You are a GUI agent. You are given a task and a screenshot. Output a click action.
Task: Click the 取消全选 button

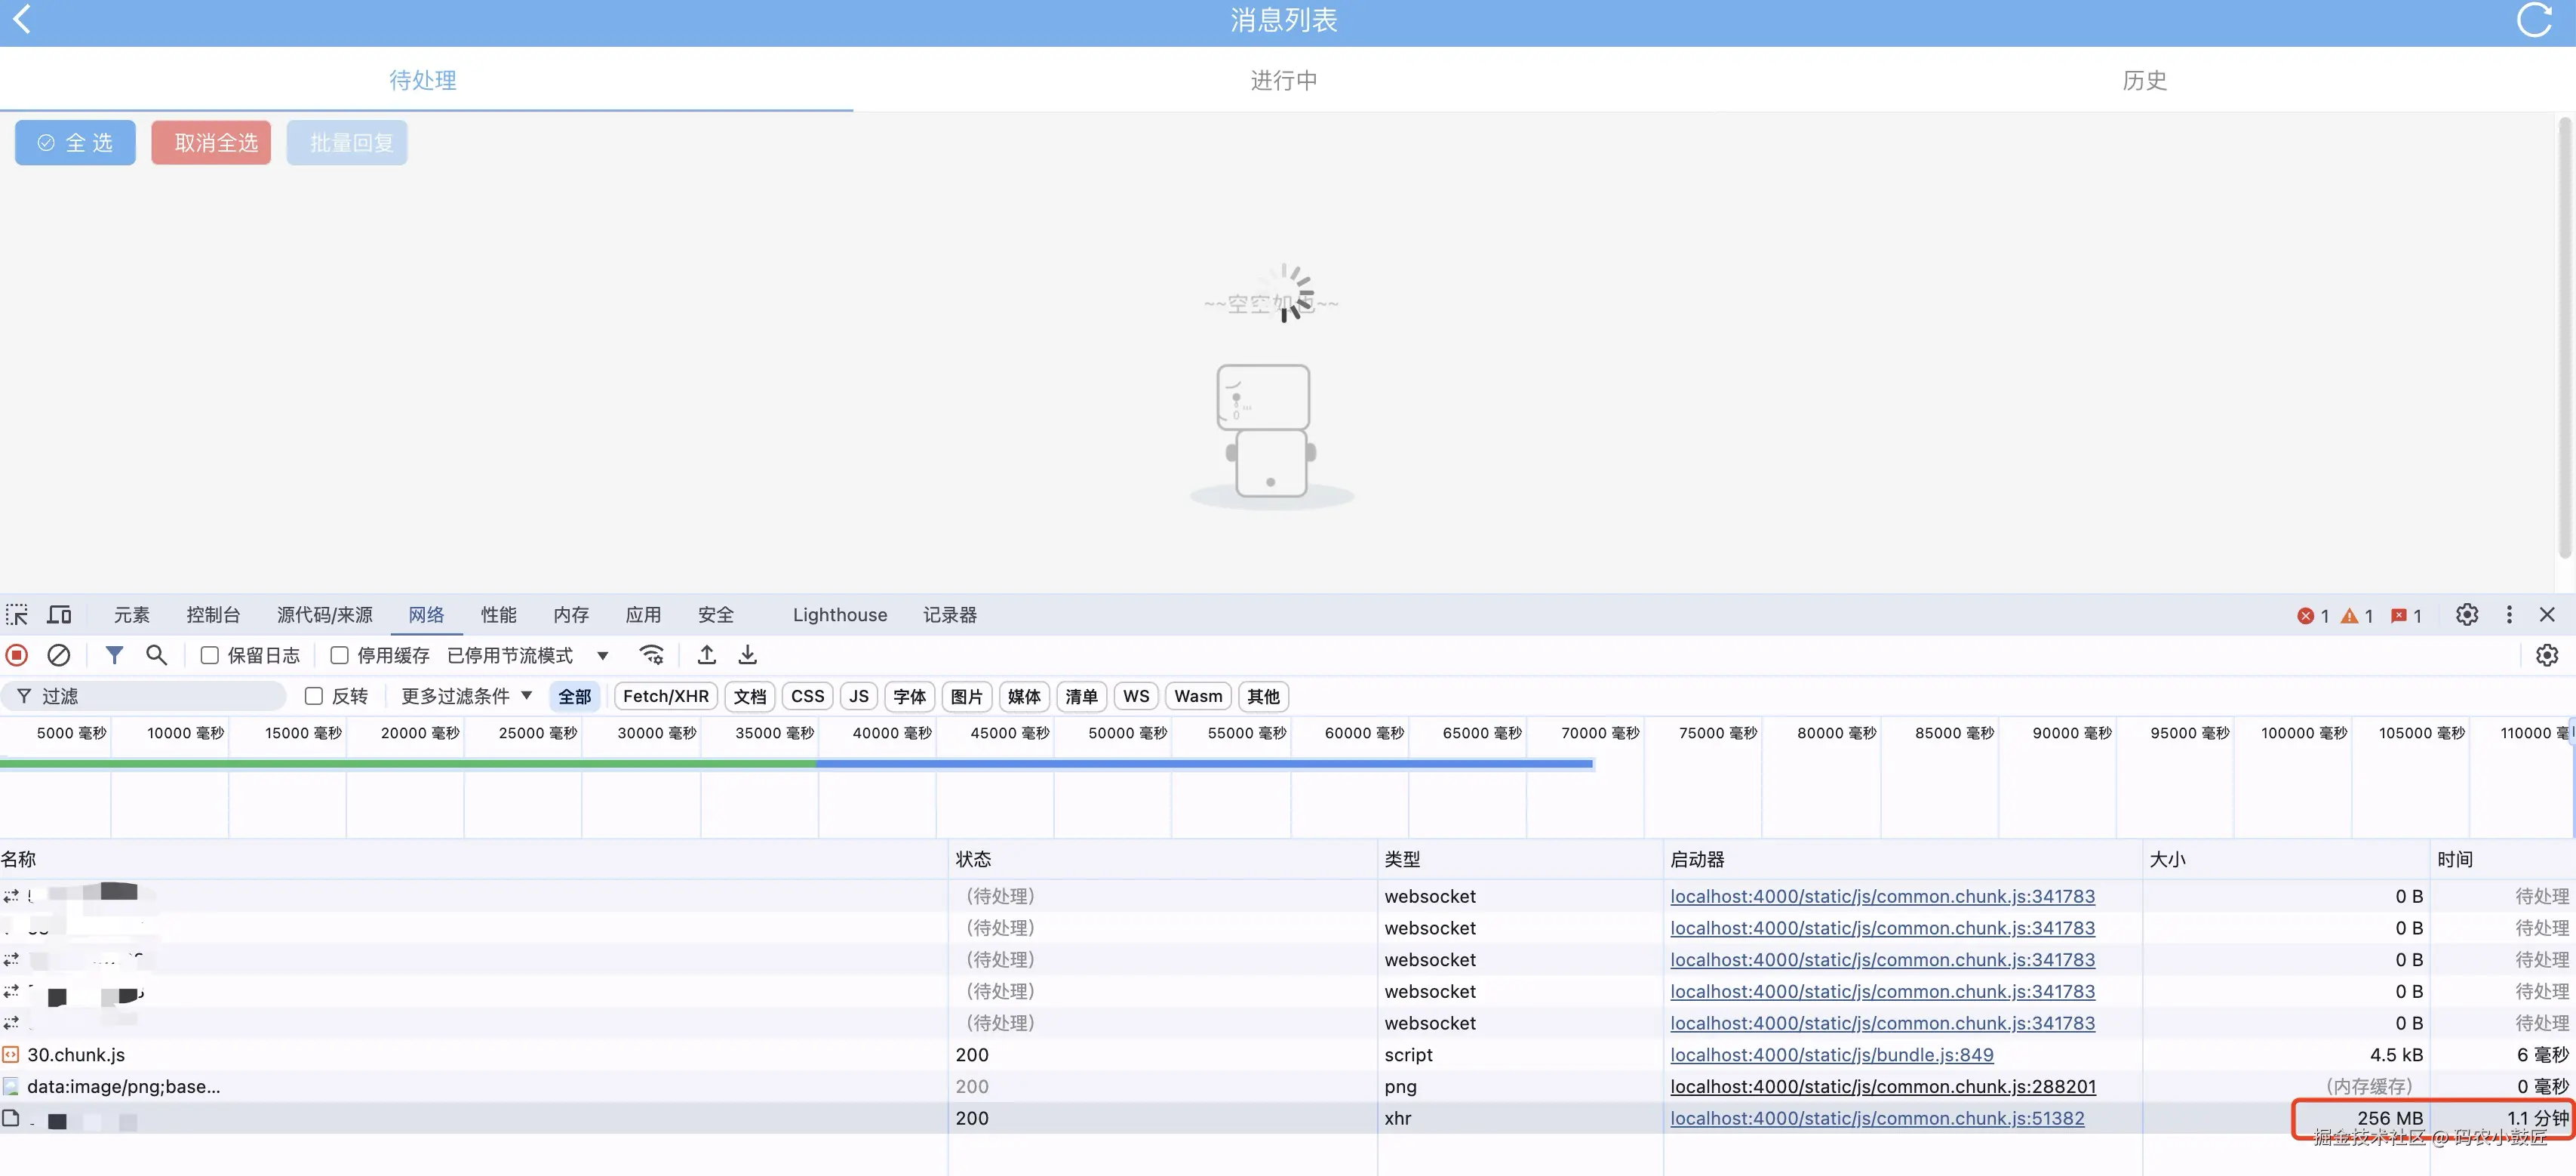pyautogui.click(x=211, y=143)
